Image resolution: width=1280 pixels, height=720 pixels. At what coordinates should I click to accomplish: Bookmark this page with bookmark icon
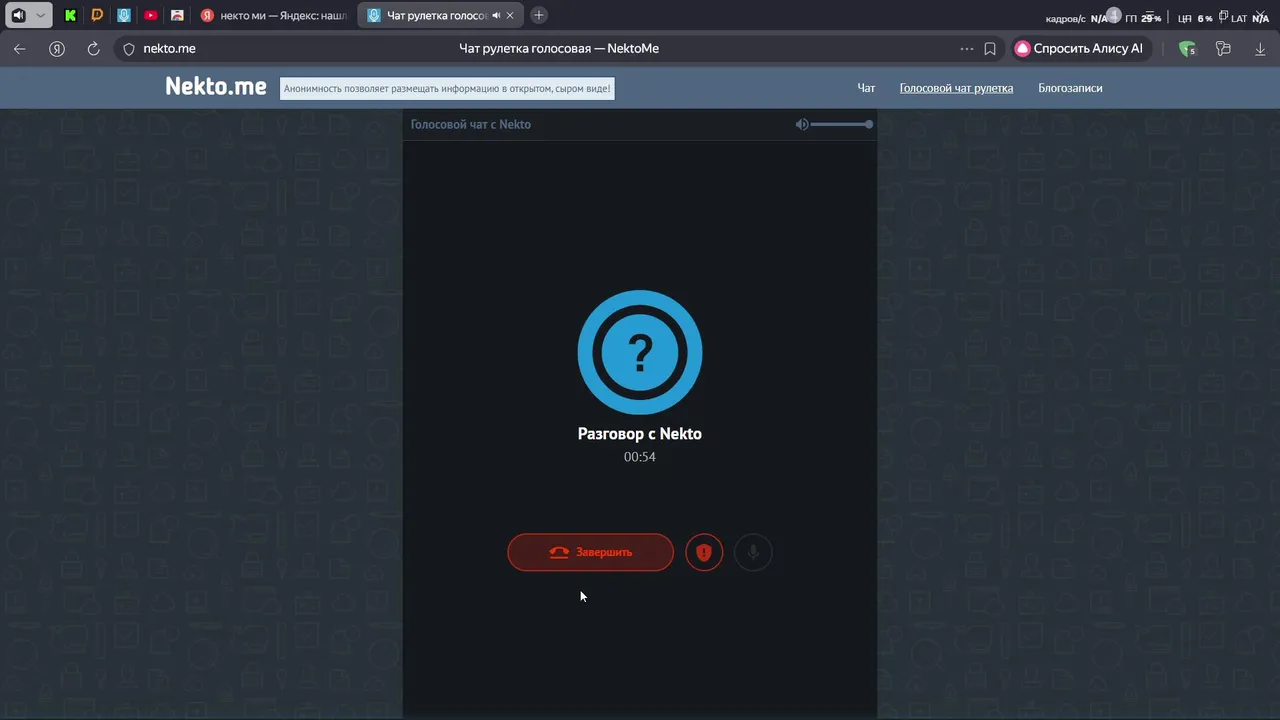[x=990, y=48]
